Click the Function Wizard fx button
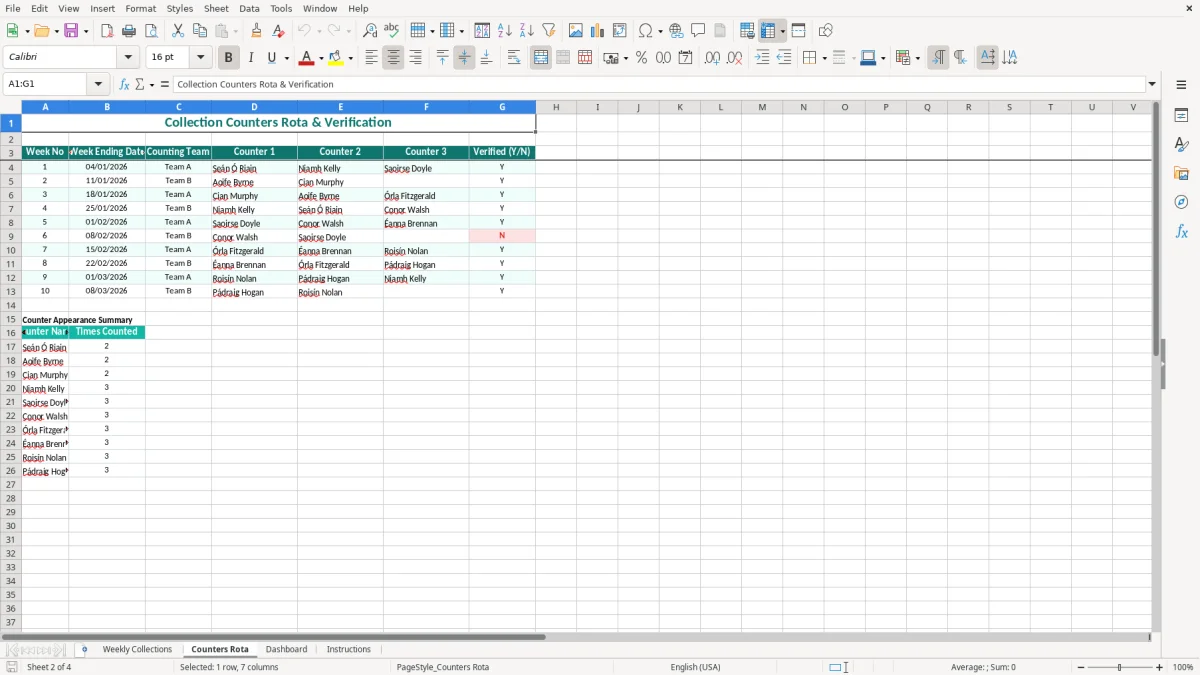This screenshot has width=1200, height=675. click(x=124, y=84)
